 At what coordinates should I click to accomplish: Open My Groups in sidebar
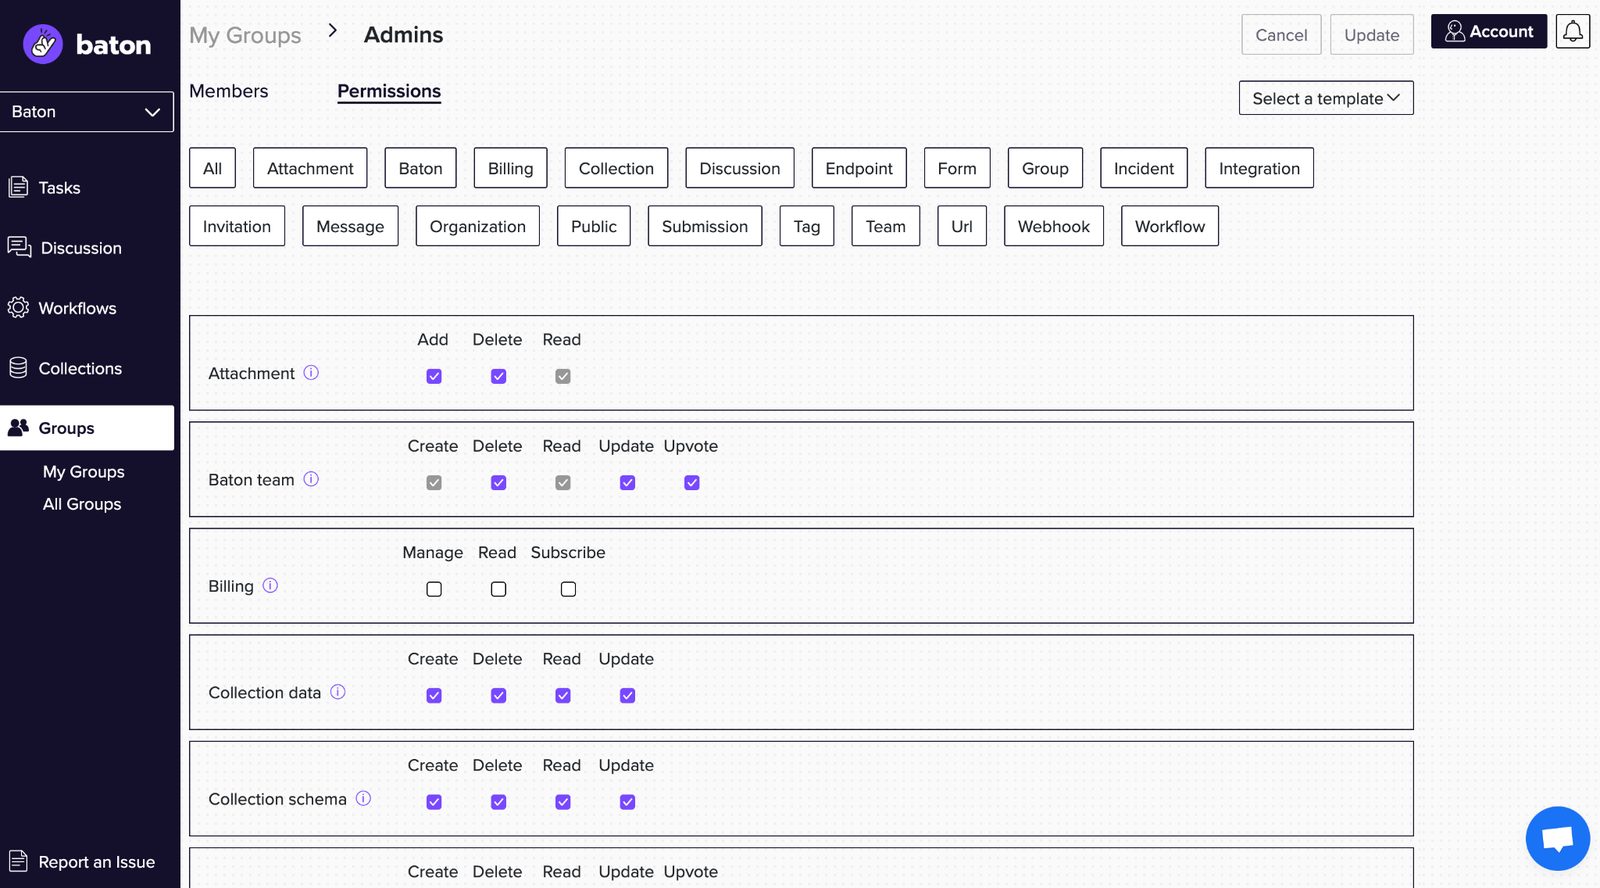click(x=84, y=472)
